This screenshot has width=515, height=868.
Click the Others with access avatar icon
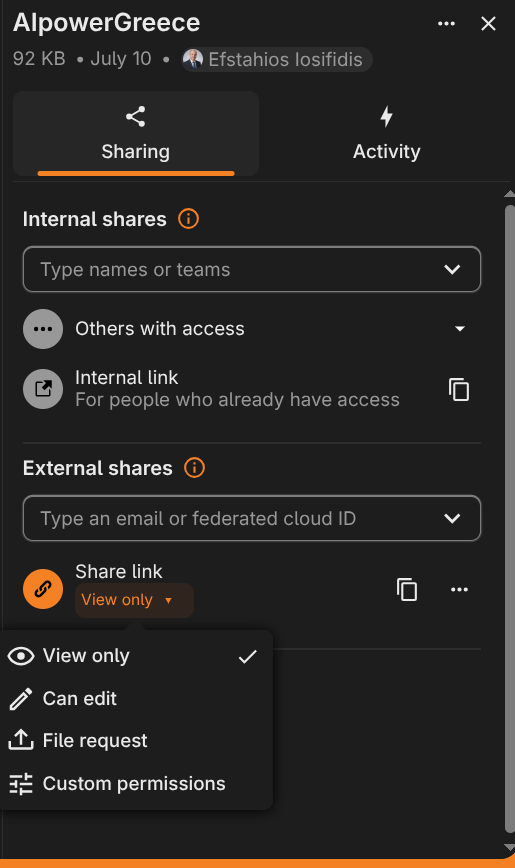point(43,329)
